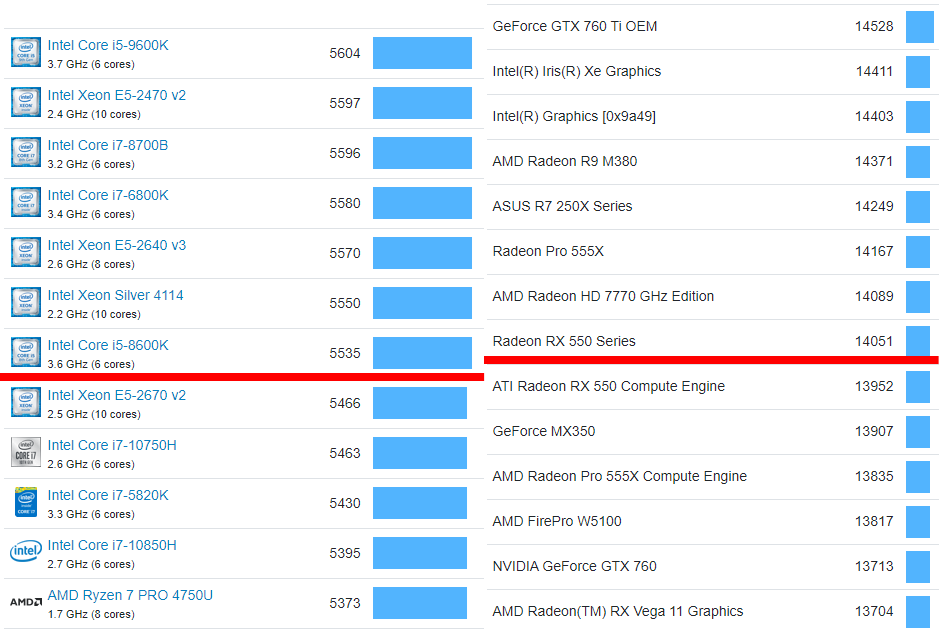943x634 pixels.
Task: Click the score bar for GeForce GTX 760 Ti OEM
Action: pos(920,26)
